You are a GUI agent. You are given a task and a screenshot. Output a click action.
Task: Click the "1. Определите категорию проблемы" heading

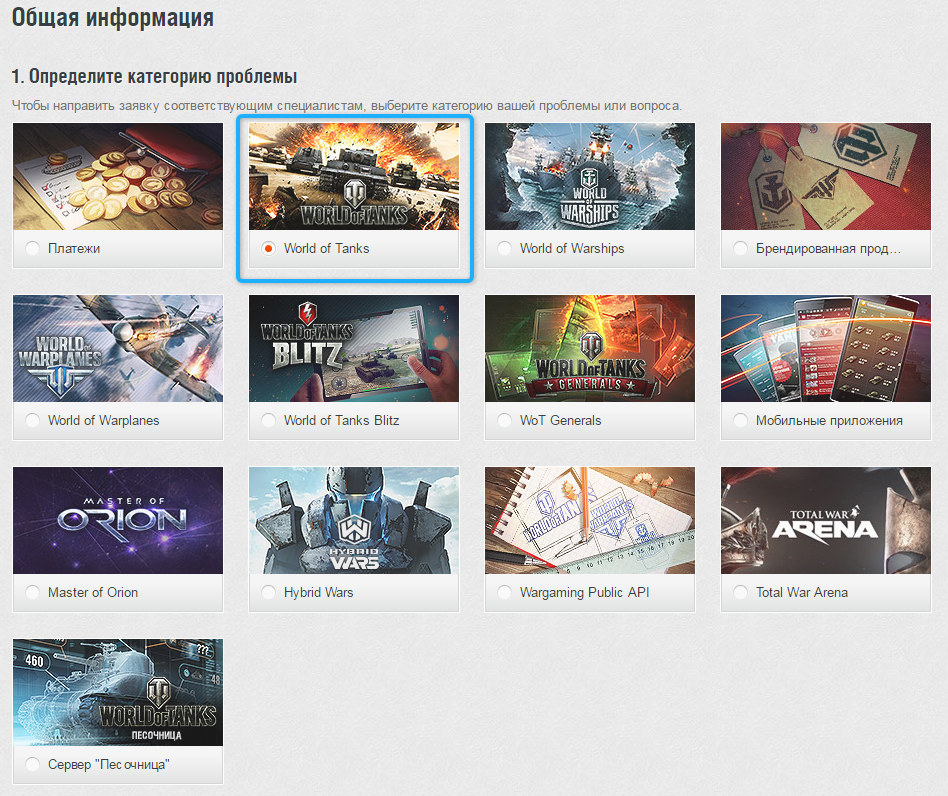tap(154, 77)
